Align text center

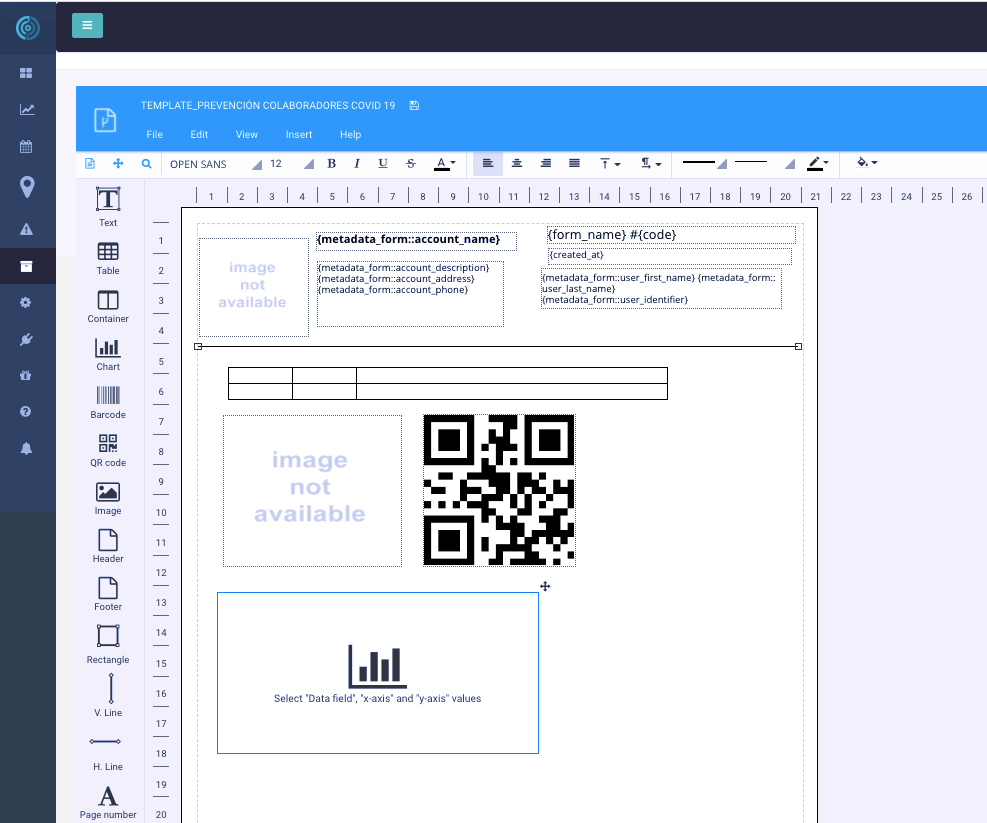coord(517,164)
